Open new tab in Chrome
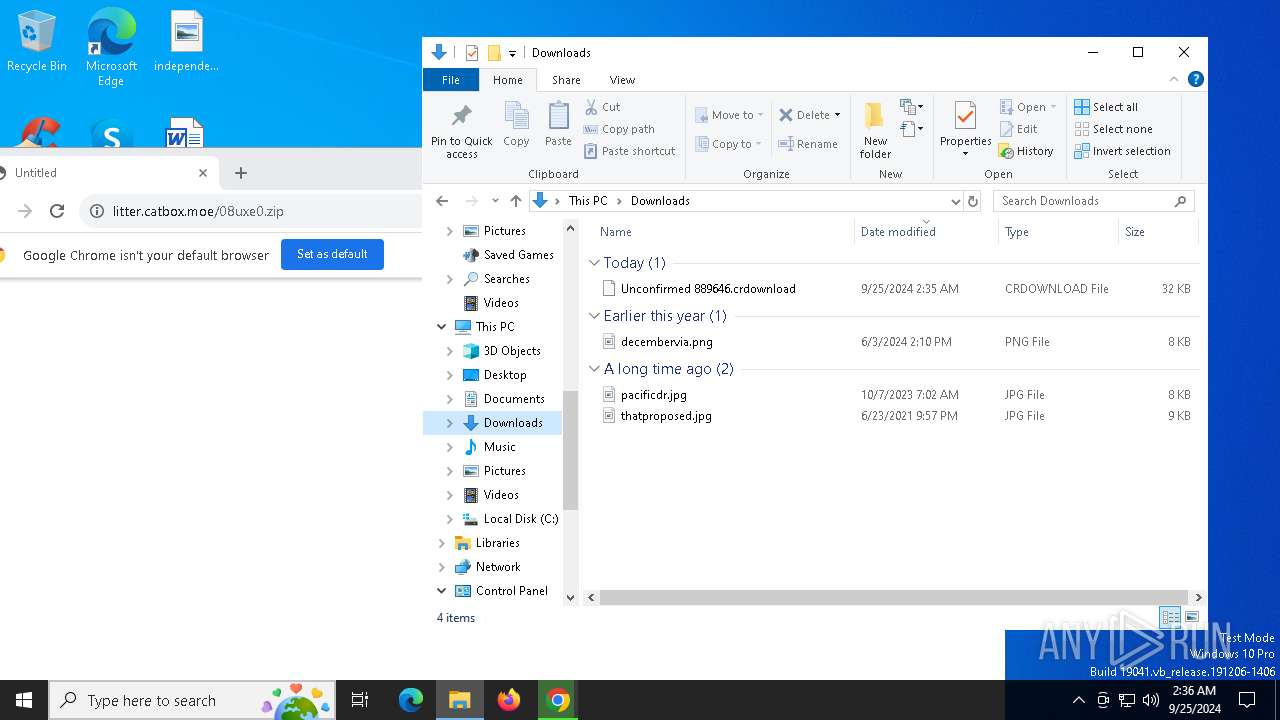The width and height of the screenshot is (1280, 720). (x=240, y=173)
